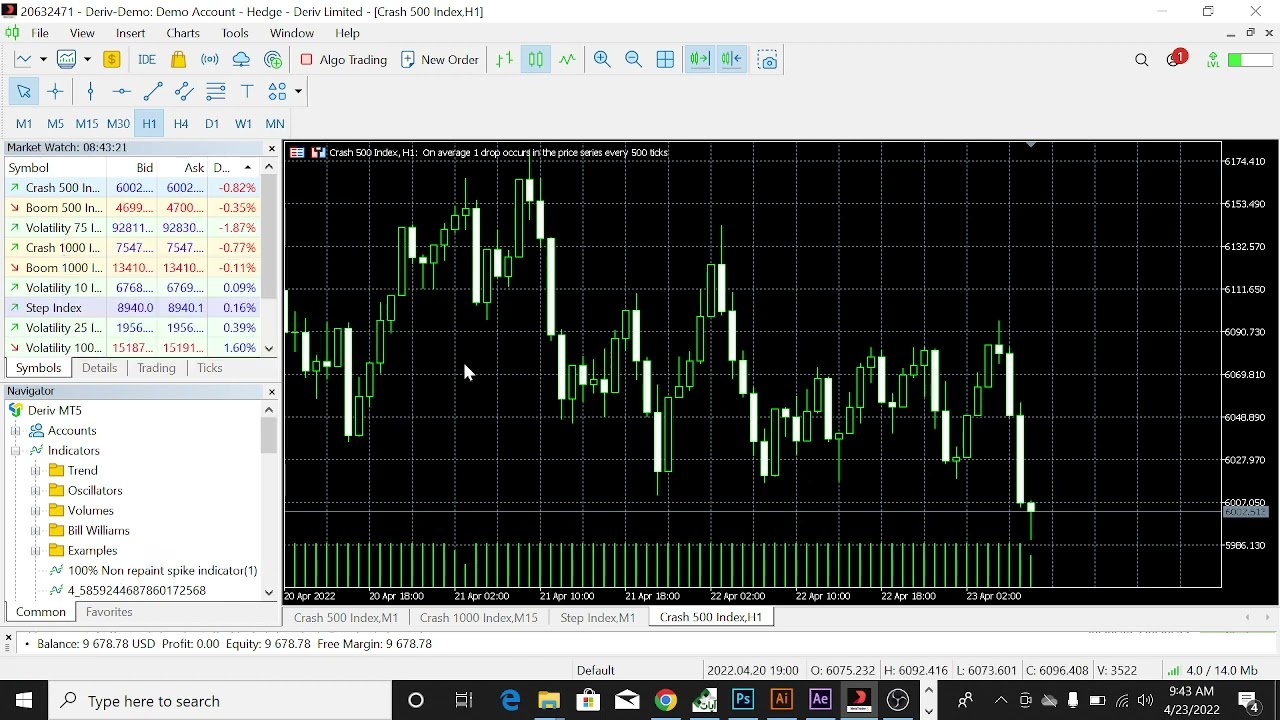Click the New Order button

tap(440, 60)
